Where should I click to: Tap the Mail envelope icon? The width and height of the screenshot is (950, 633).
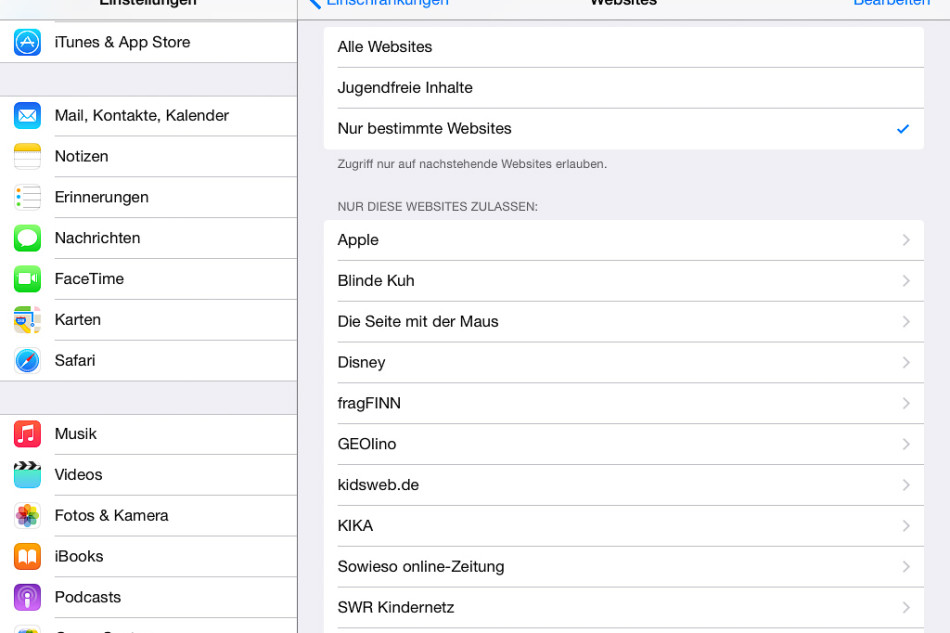[27, 116]
